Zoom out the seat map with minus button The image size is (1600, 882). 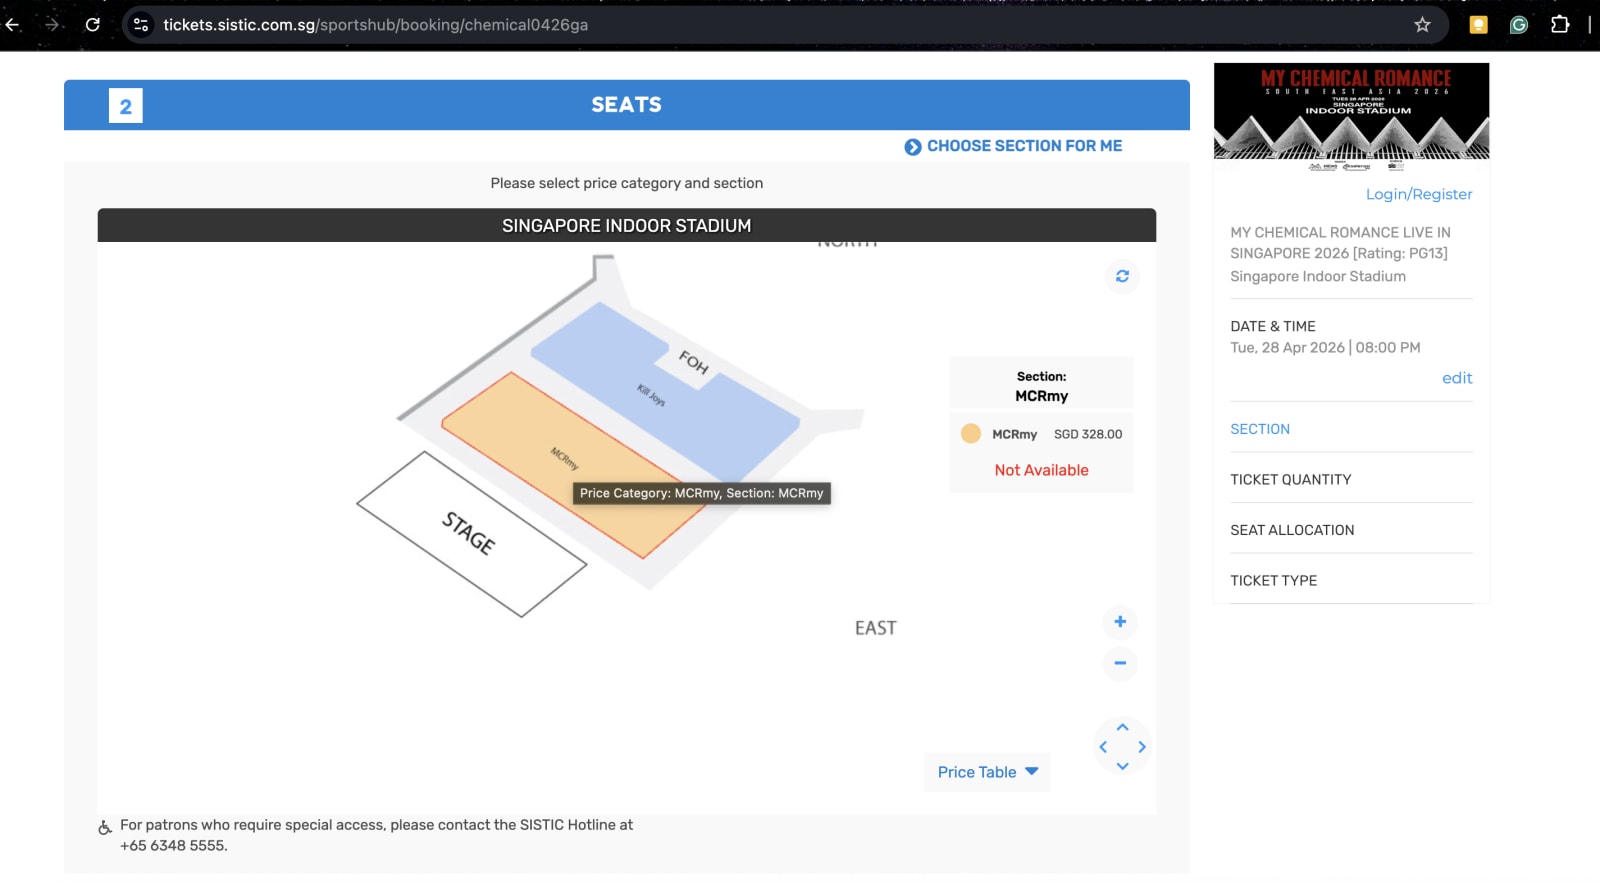(x=1120, y=663)
